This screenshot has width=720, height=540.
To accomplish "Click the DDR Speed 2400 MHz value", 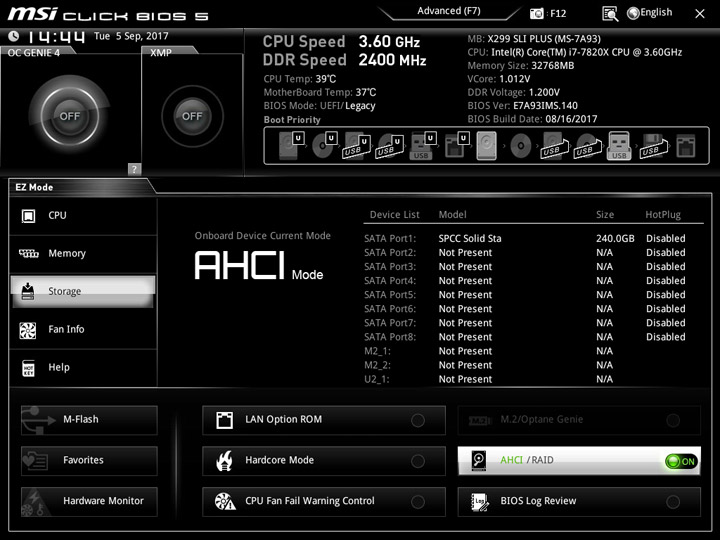I will [x=392, y=60].
